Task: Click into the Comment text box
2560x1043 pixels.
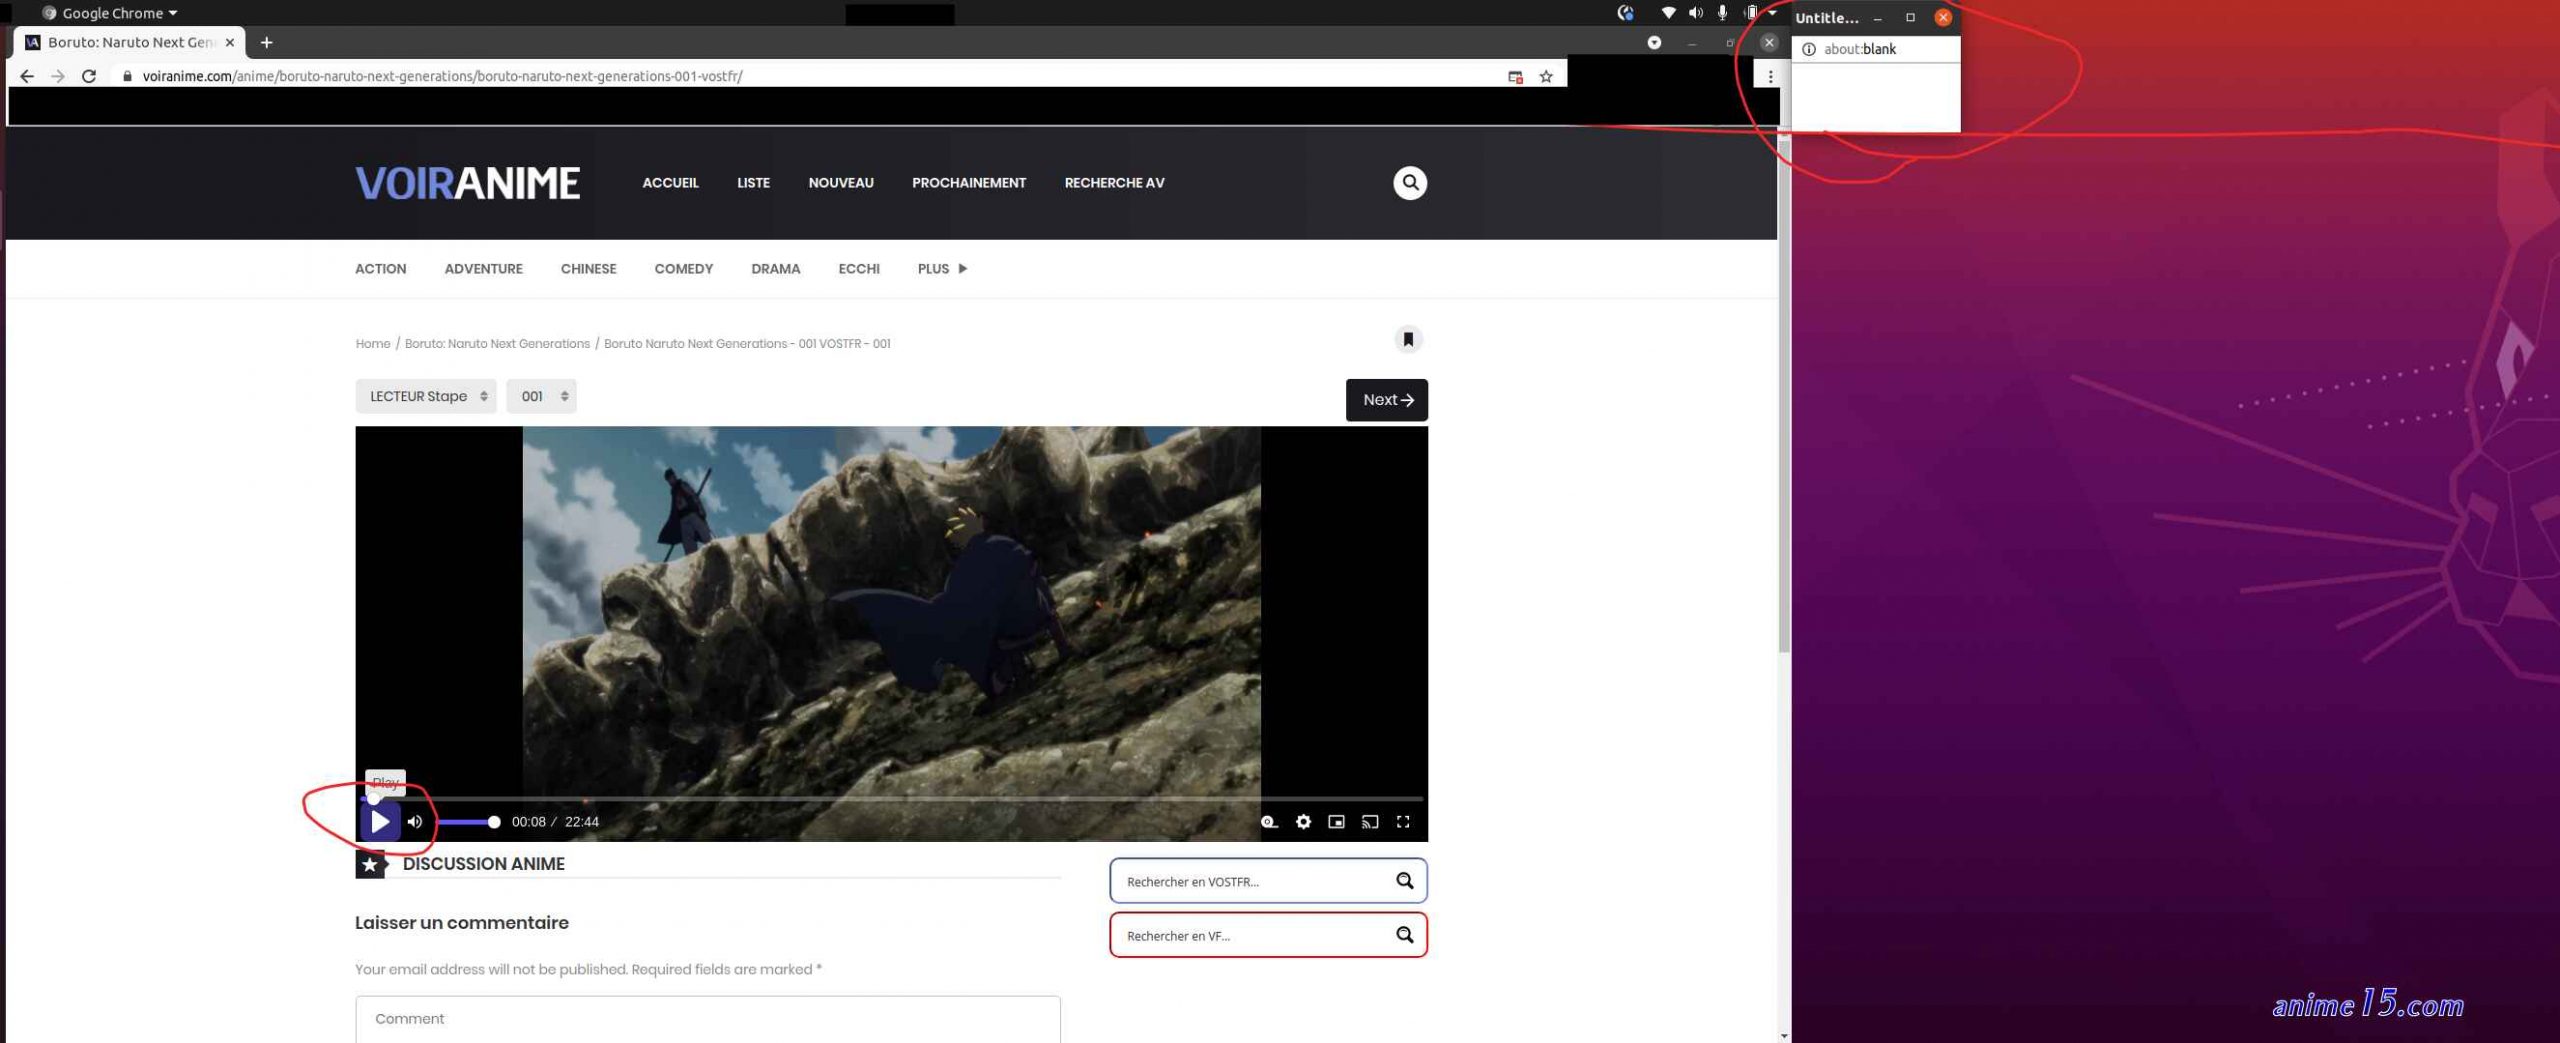Action: [x=707, y=1019]
